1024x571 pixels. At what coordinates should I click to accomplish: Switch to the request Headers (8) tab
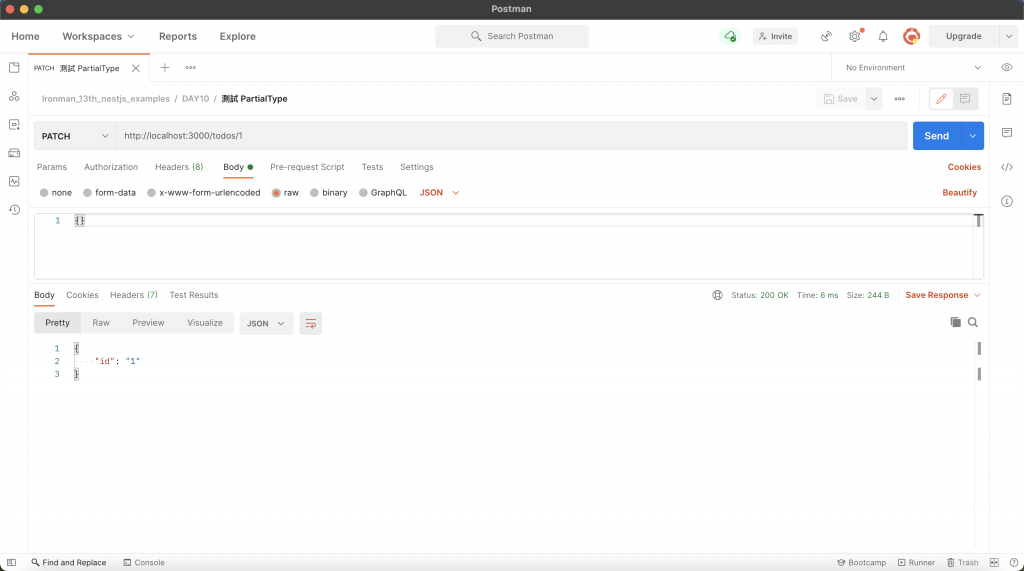coord(179,167)
